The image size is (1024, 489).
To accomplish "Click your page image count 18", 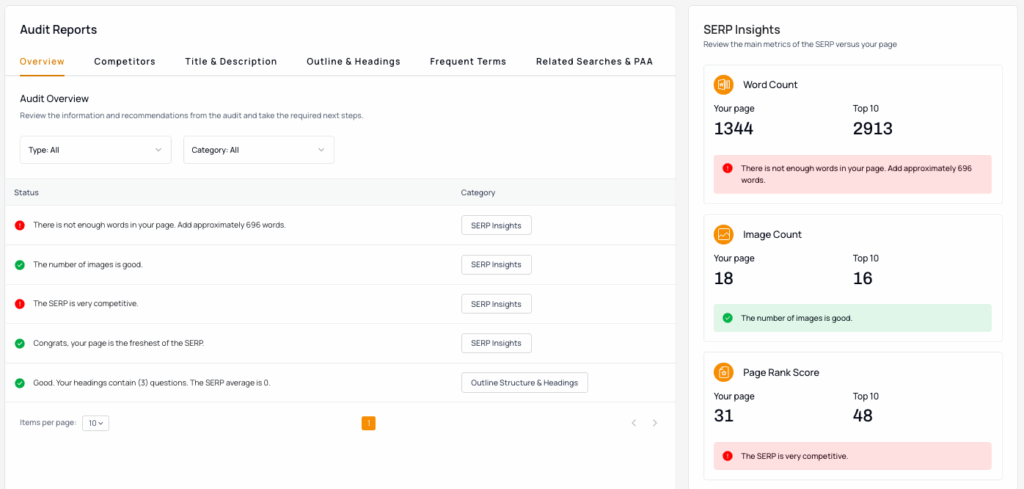I will 724,278.
